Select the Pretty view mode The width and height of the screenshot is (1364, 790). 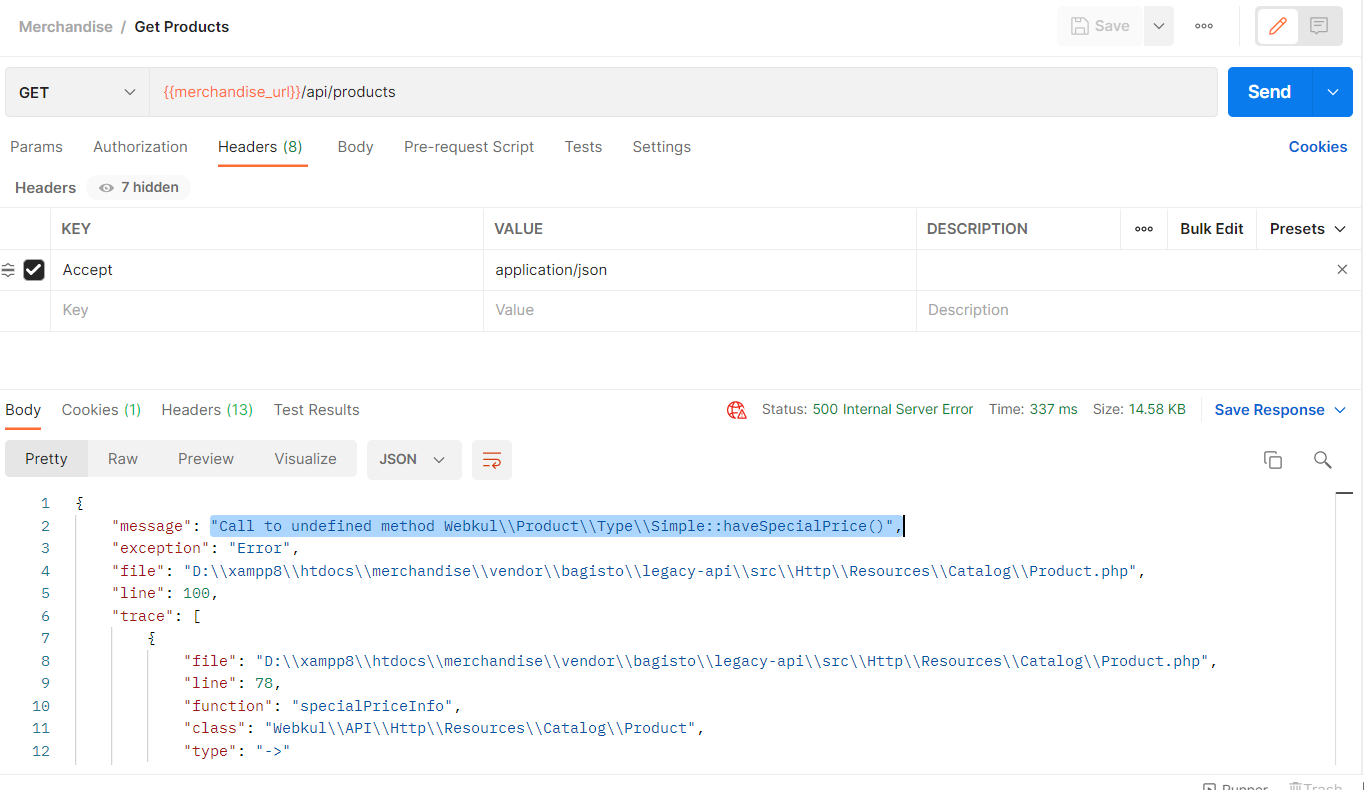pyautogui.click(x=46, y=459)
